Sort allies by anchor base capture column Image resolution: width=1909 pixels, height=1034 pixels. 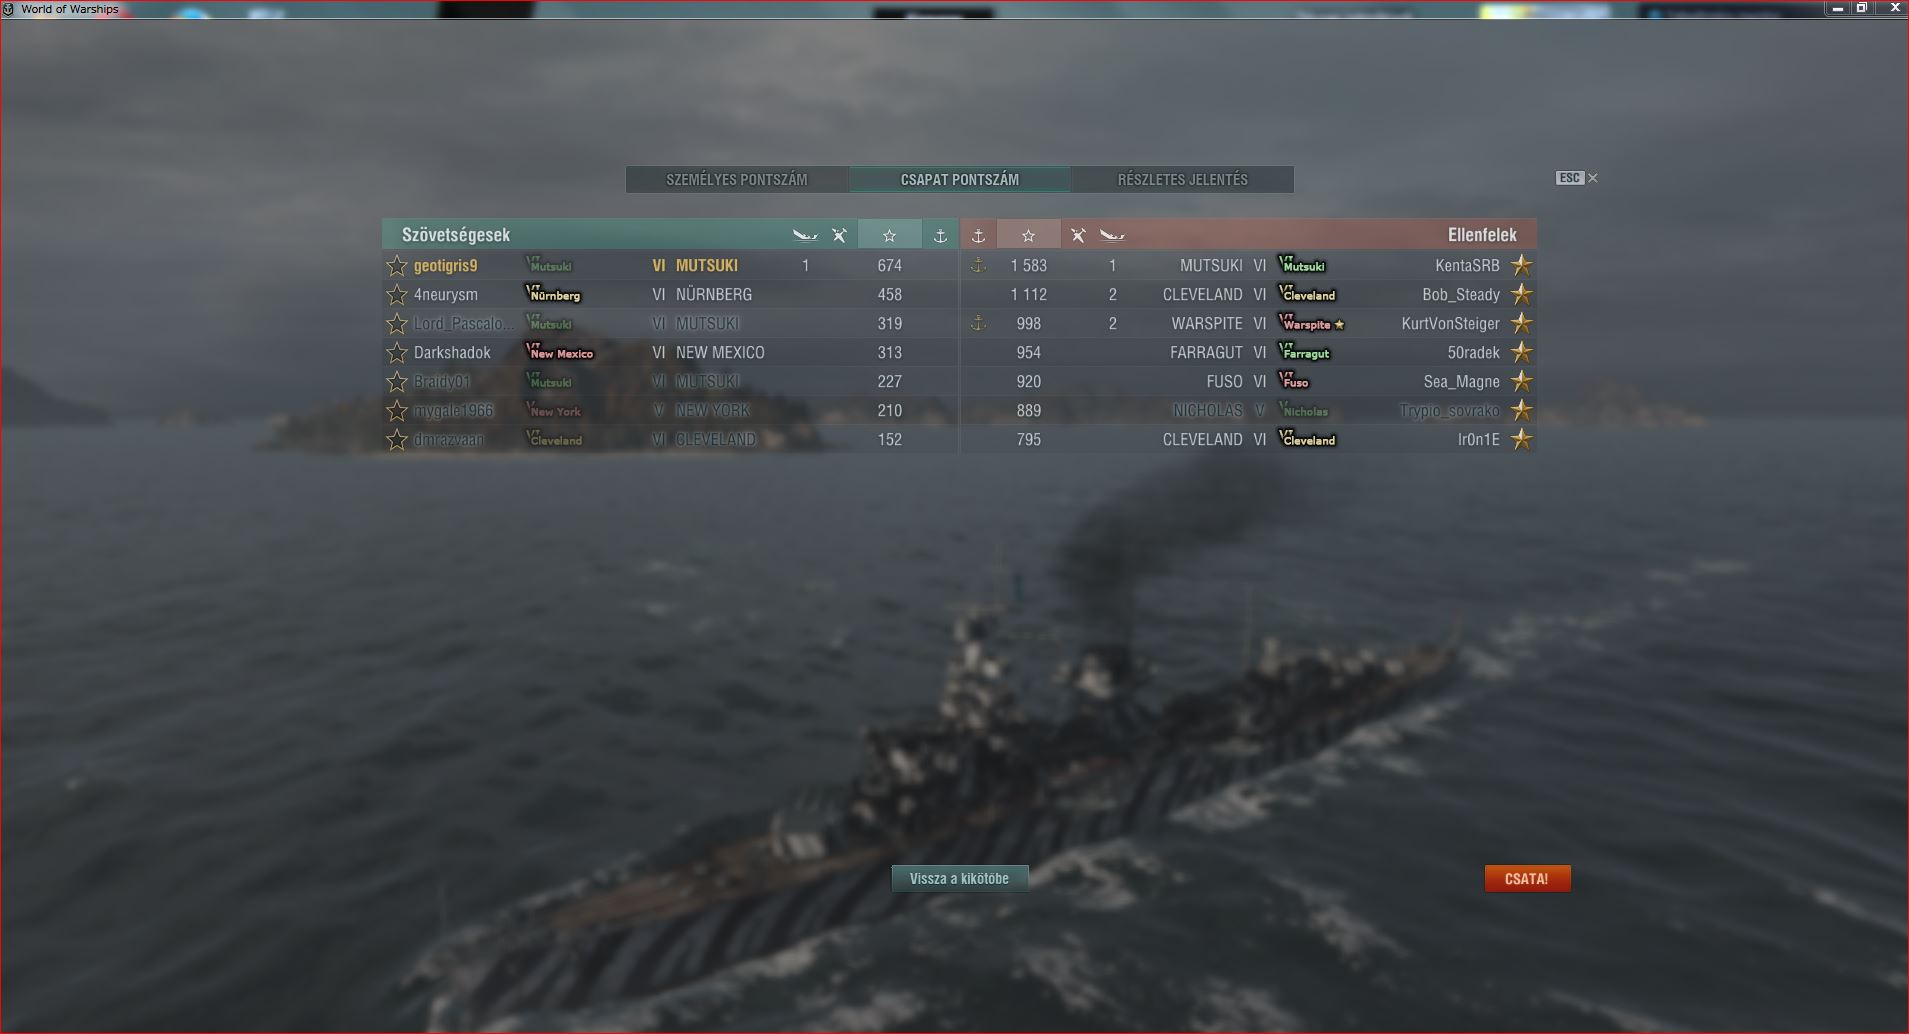[939, 235]
